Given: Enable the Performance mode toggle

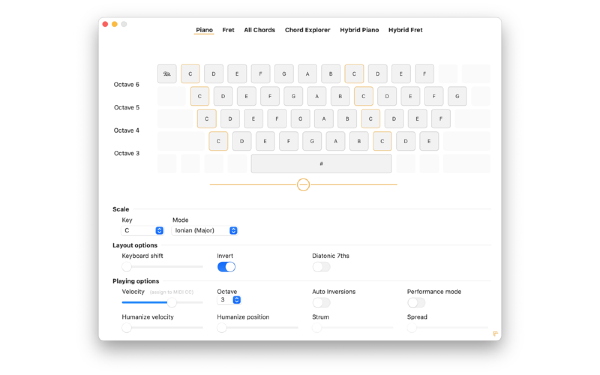Looking at the screenshot, I should tap(416, 303).
